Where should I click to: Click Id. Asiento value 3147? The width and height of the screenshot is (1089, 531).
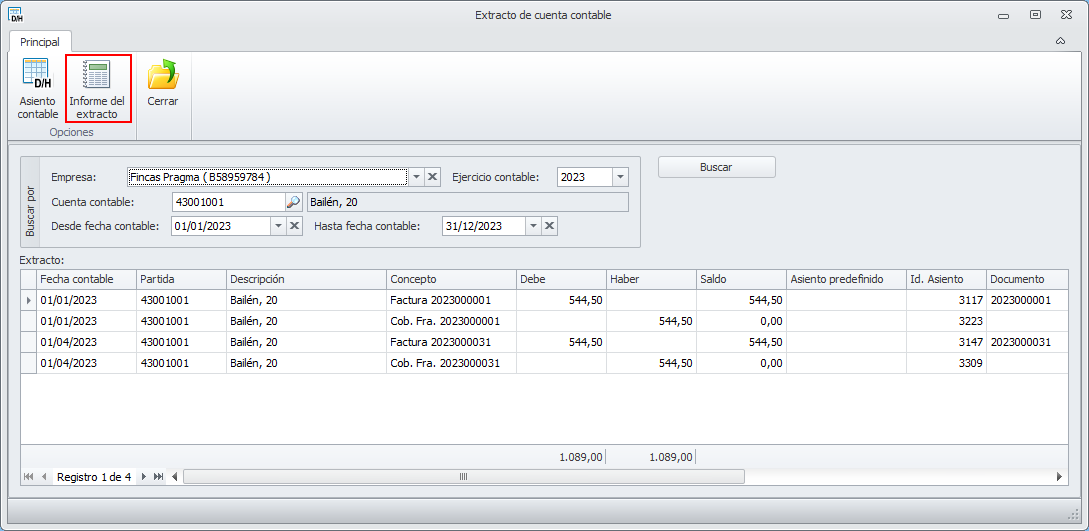tap(946, 342)
